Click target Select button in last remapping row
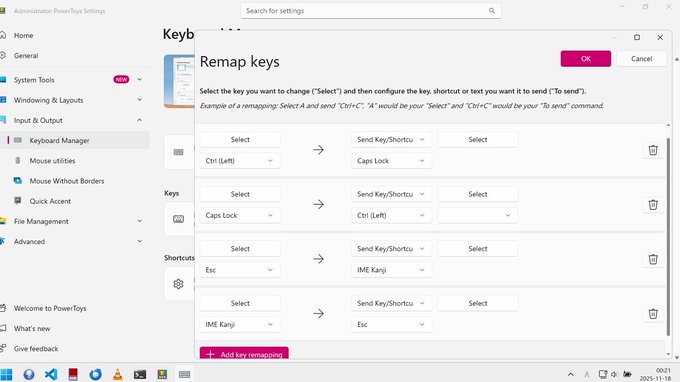Screen dimensions: 680x382 pos(477,304)
